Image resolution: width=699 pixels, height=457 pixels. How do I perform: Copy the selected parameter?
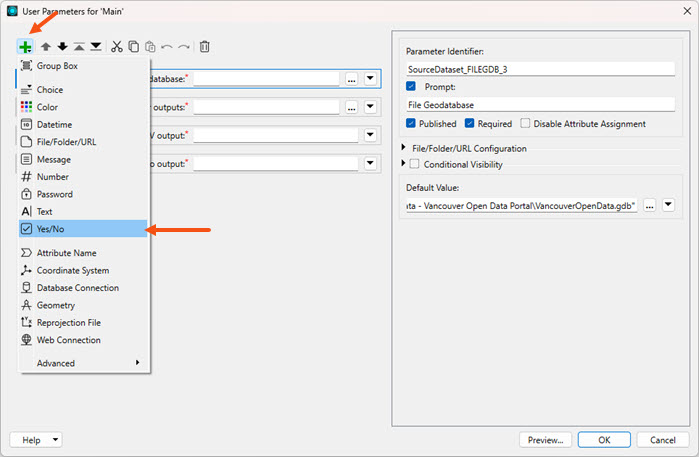(133, 46)
